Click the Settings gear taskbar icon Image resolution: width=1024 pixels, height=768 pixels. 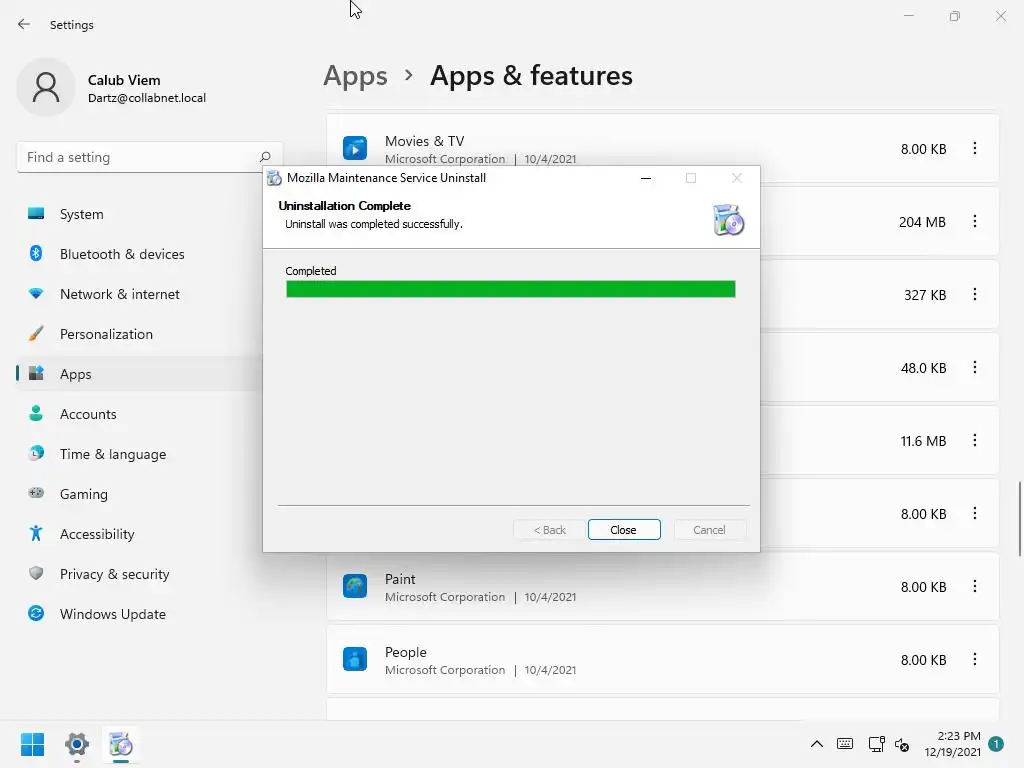click(x=76, y=744)
